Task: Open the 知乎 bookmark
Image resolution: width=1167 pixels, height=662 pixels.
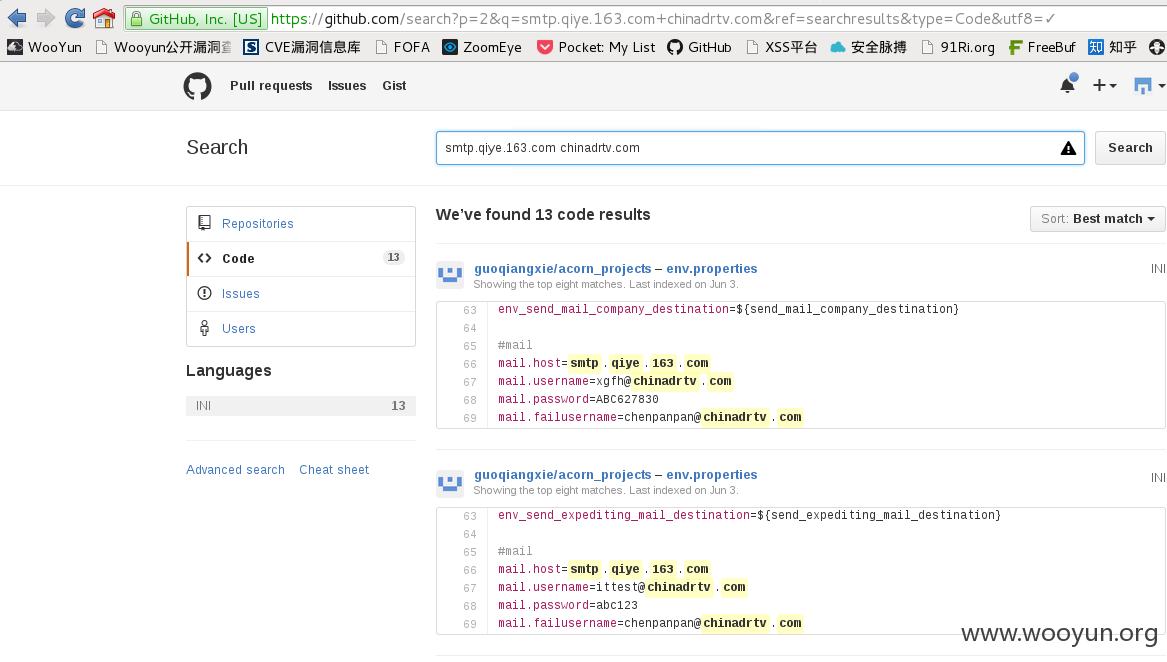Action: pyautogui.click(x=1112, y=47)
